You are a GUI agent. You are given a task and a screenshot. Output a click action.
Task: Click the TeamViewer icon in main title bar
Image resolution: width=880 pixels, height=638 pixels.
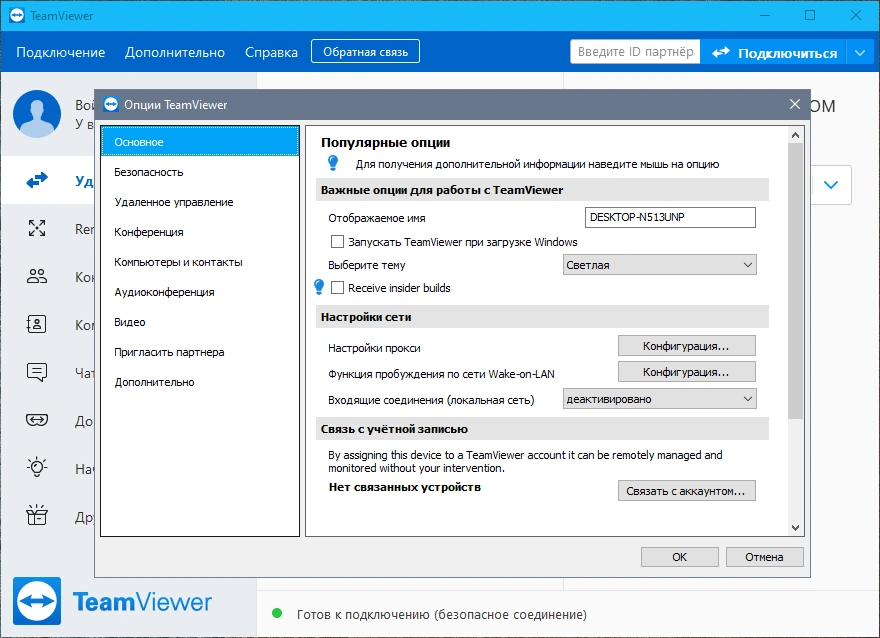[x=17, y=16]
